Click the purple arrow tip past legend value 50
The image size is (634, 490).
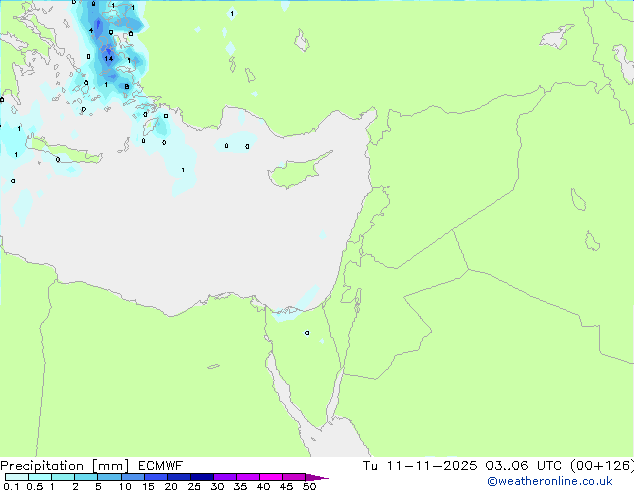[x=317, y=477]
